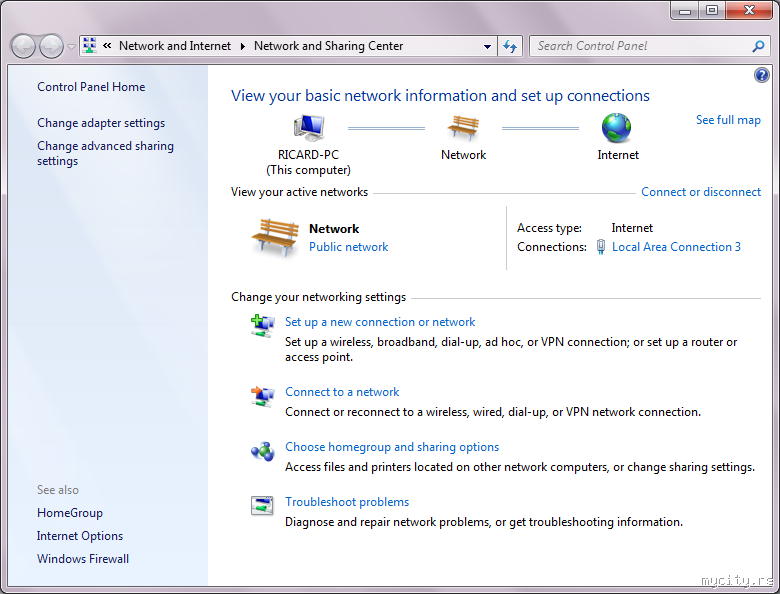Image resolution: width=780 pixels, height=594 pixels.
Task: Open Windows Firewall under See also
Action: click(x=83, y=559)
